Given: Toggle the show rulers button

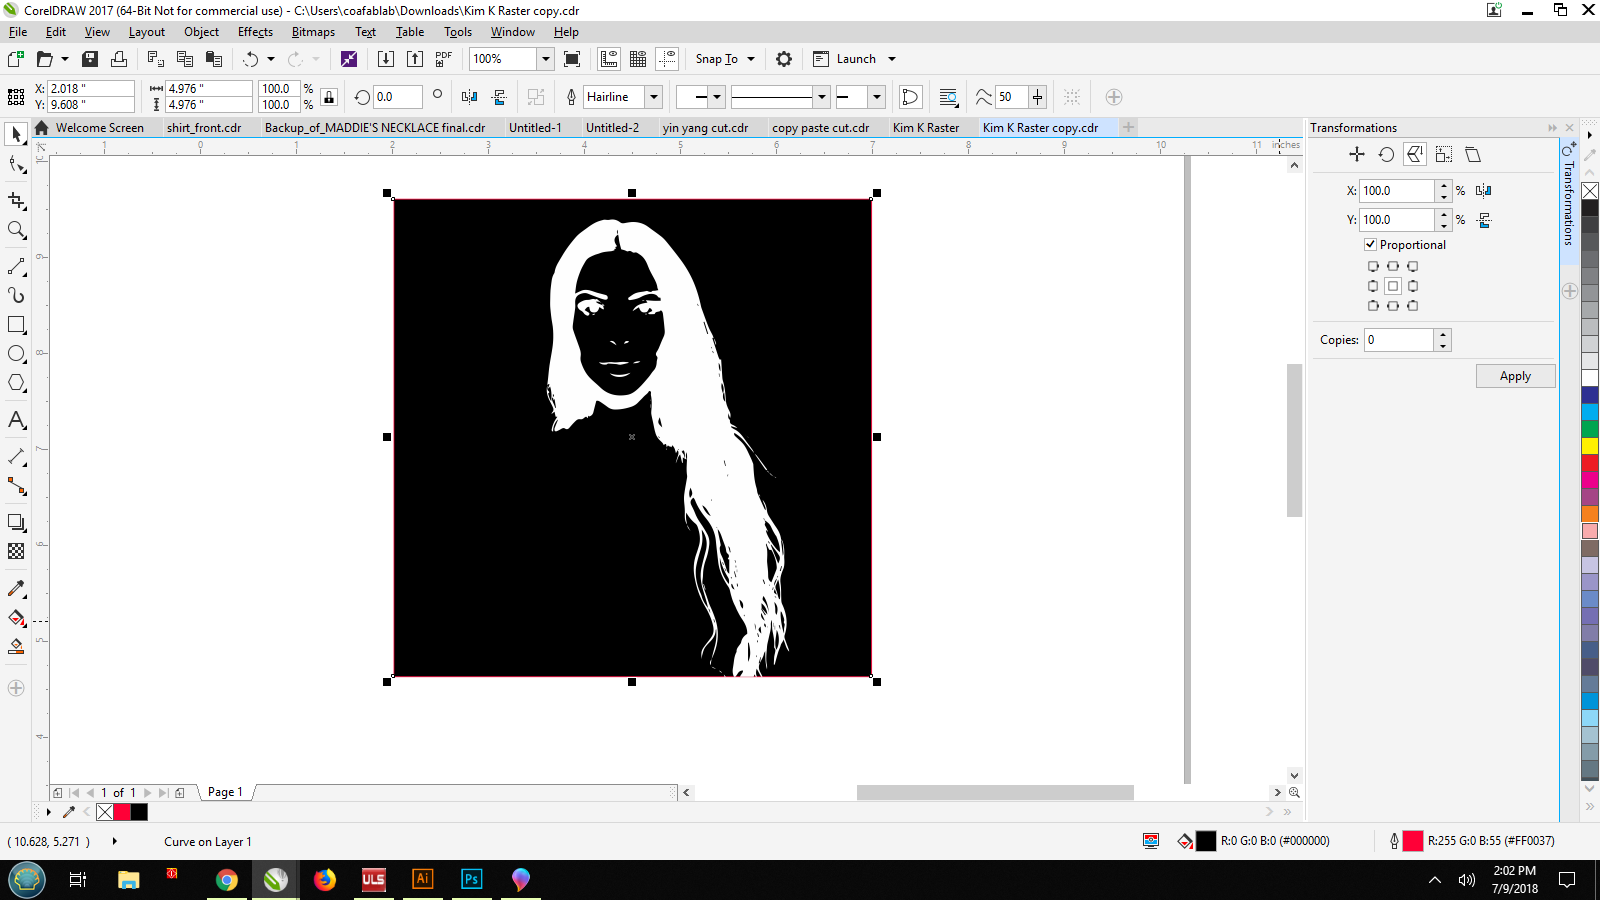Looking at the screenshot, I should 609,59.
